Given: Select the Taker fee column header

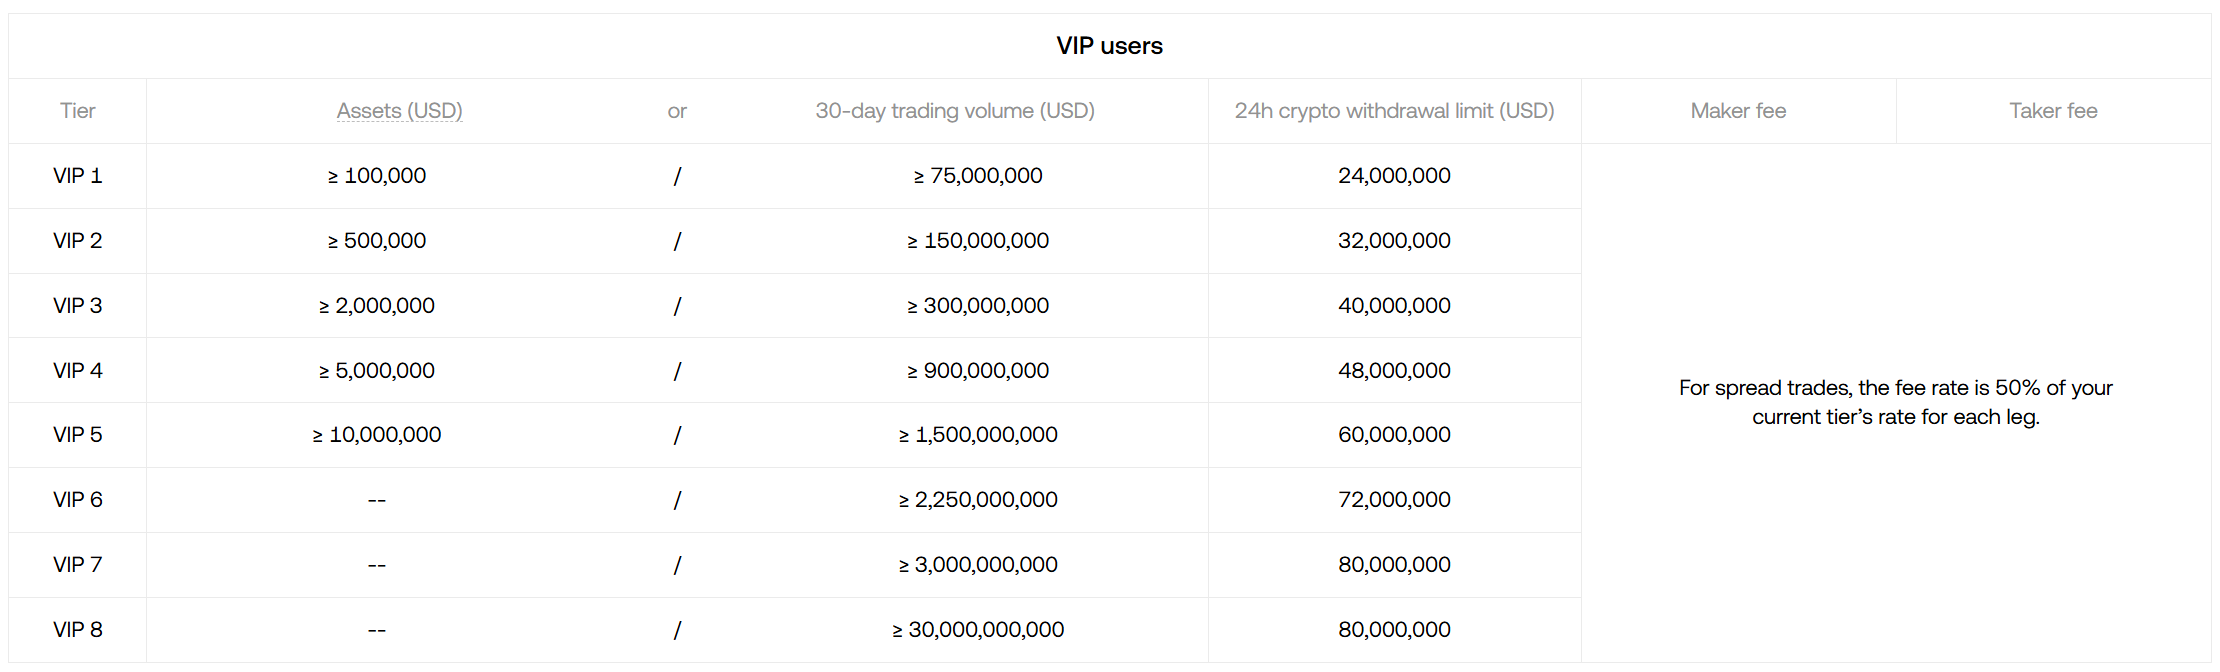Looking at the screenshot, I should (2053, 111).
